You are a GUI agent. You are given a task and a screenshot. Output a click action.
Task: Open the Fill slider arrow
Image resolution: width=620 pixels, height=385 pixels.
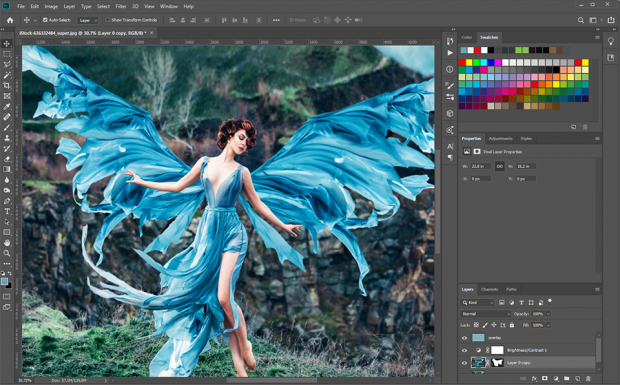pyautogui.click(x=548, y=325)
